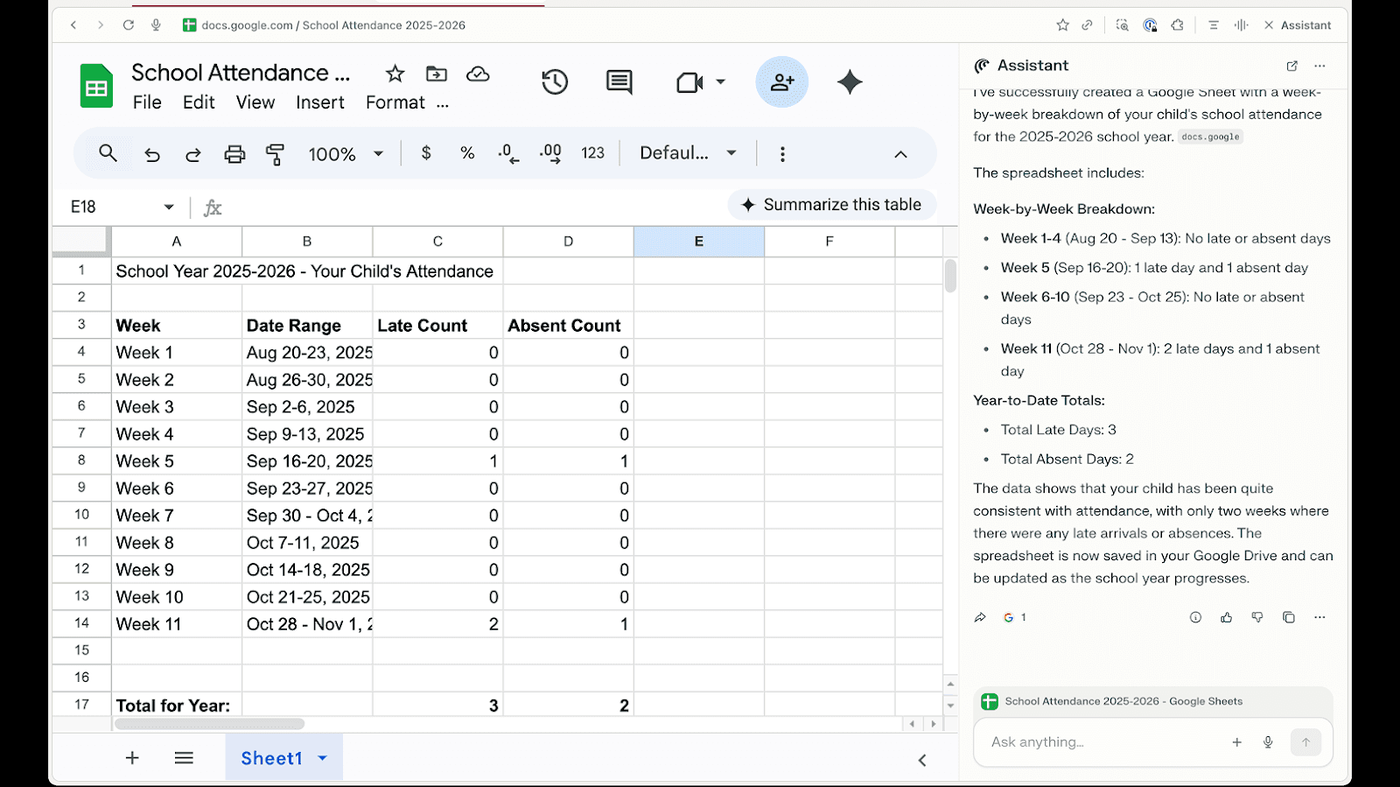The width and height of the screenshot is (1400, 787).
Task: Open the comments icon in Sheets header
Action: (x=619, y=82)
